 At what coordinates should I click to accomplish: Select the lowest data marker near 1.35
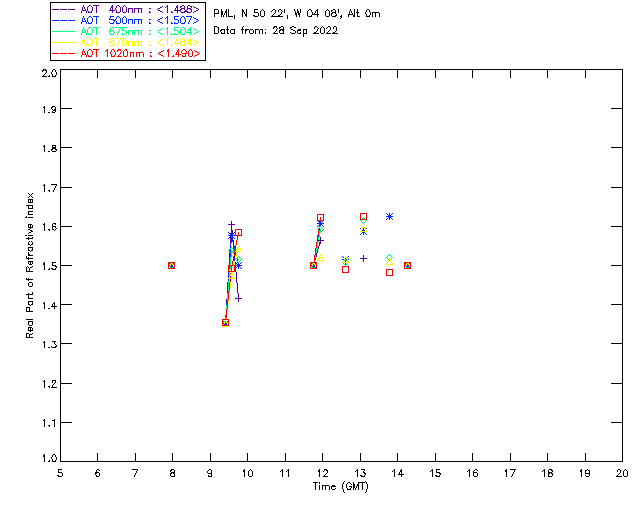[225, 323]
